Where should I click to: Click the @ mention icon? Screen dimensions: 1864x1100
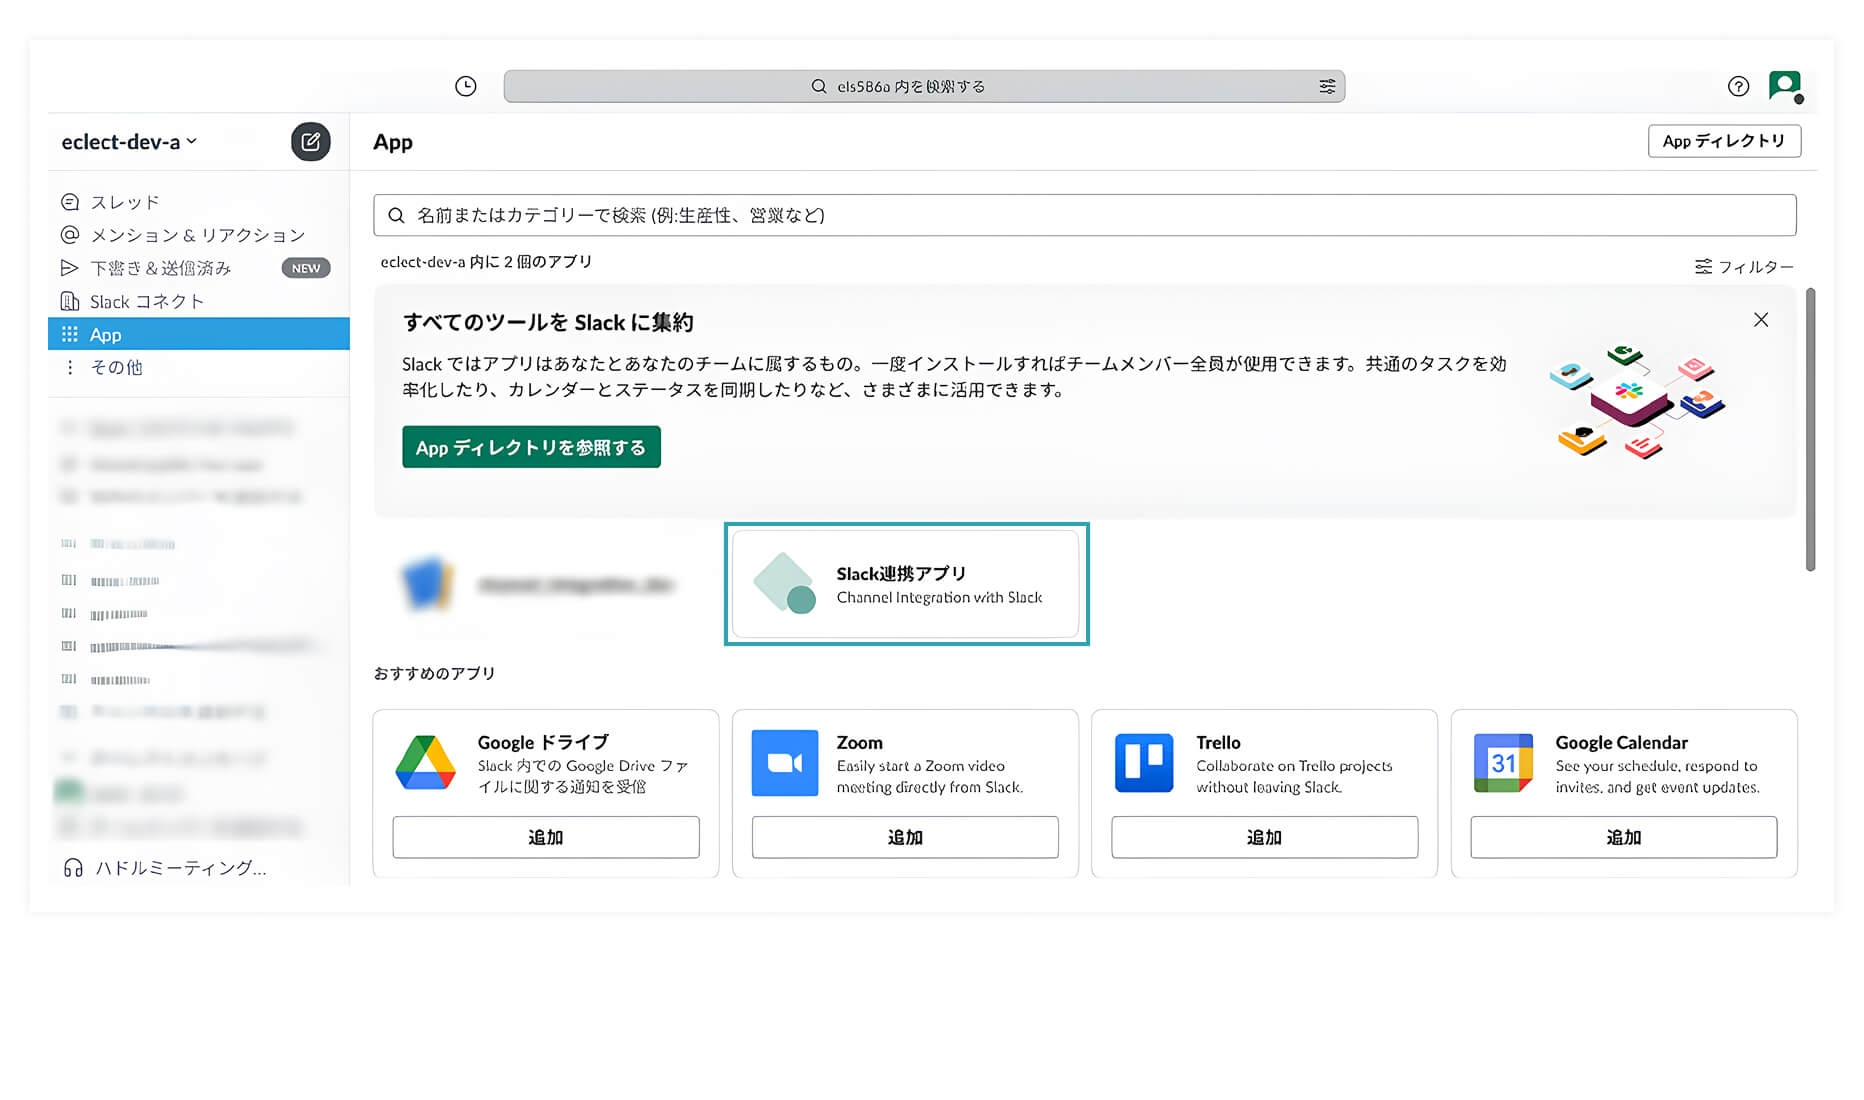coord(70,235)
